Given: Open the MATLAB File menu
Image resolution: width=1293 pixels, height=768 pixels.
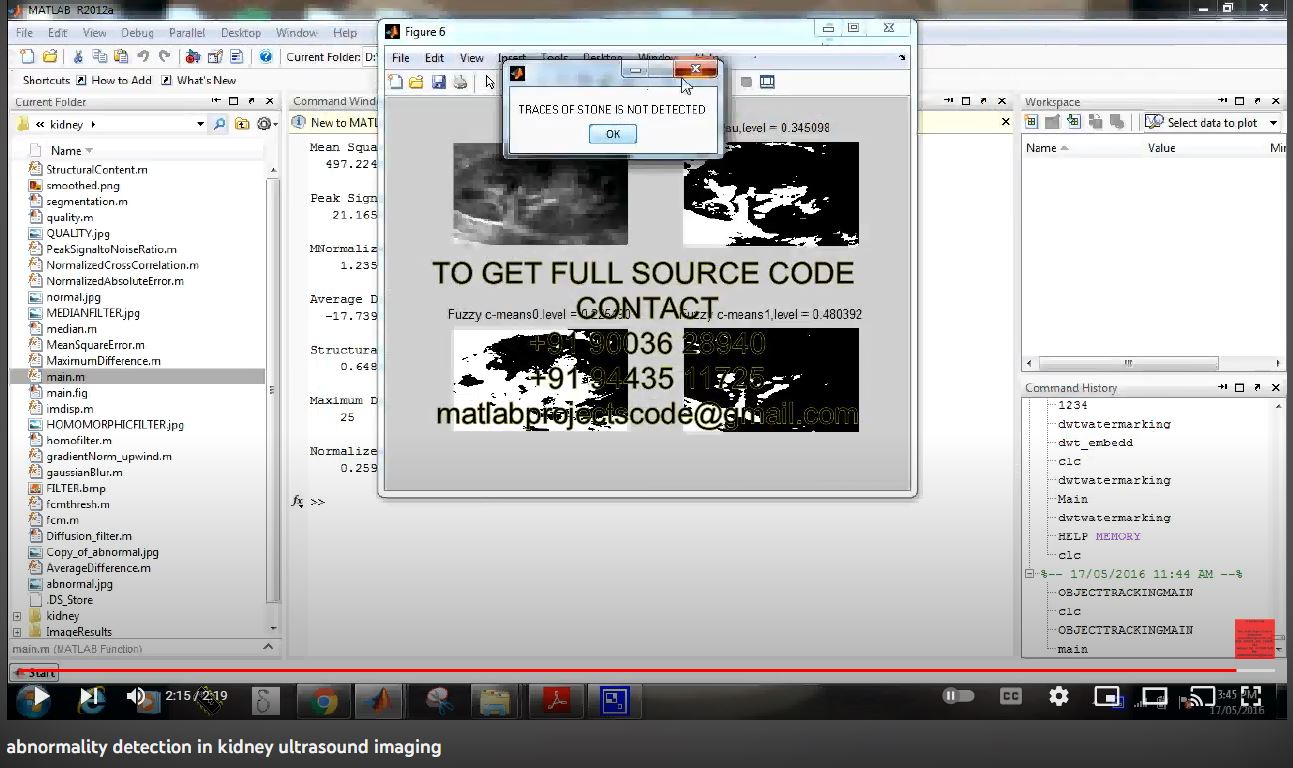Looking at the screenshot, I should point(24,33).
